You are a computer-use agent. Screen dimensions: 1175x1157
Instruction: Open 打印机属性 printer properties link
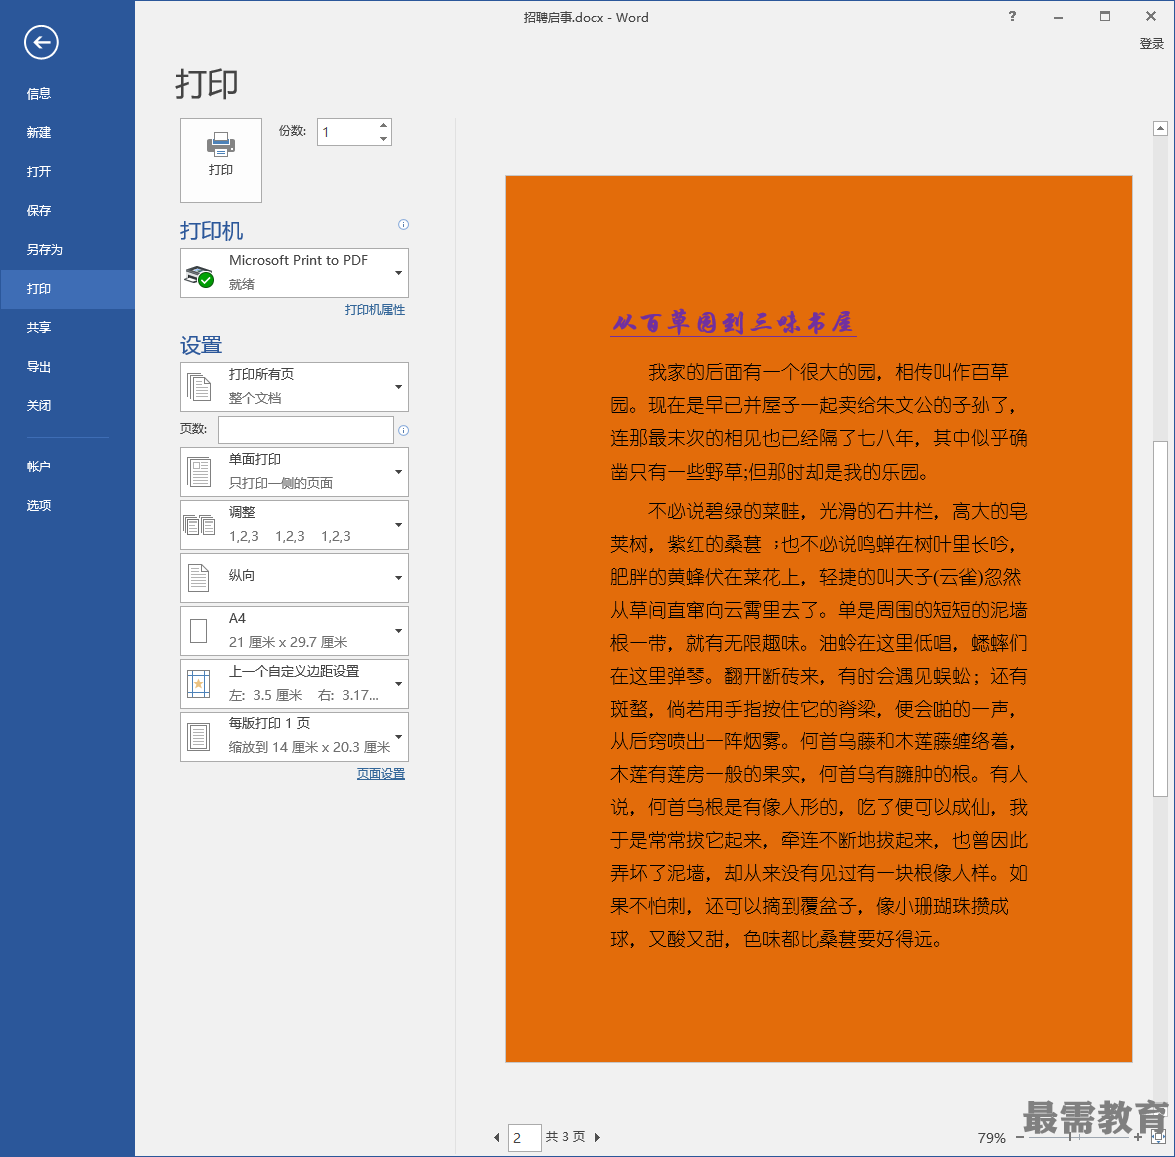pos(375,309)
